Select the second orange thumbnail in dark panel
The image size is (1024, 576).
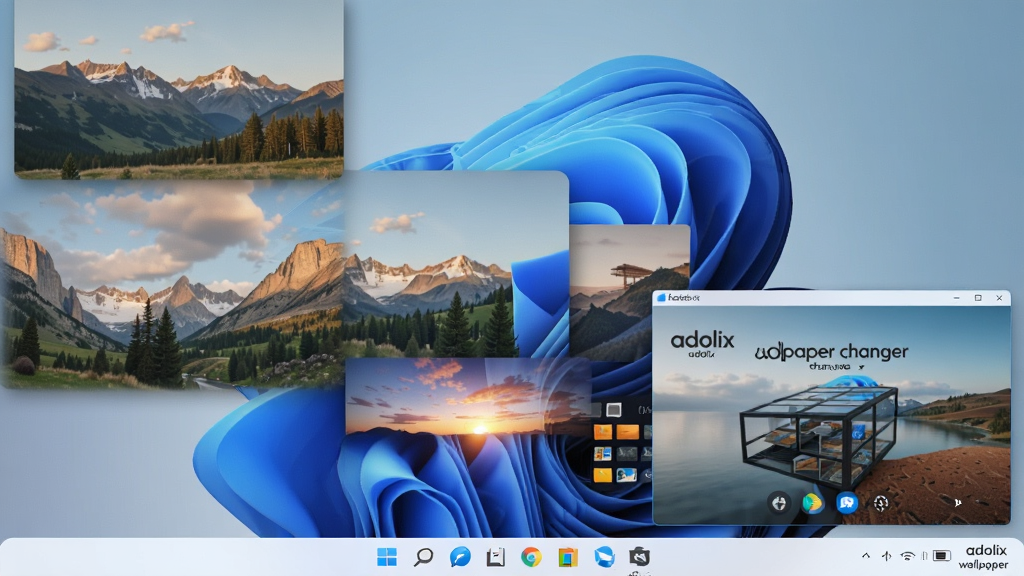point(628,432)
